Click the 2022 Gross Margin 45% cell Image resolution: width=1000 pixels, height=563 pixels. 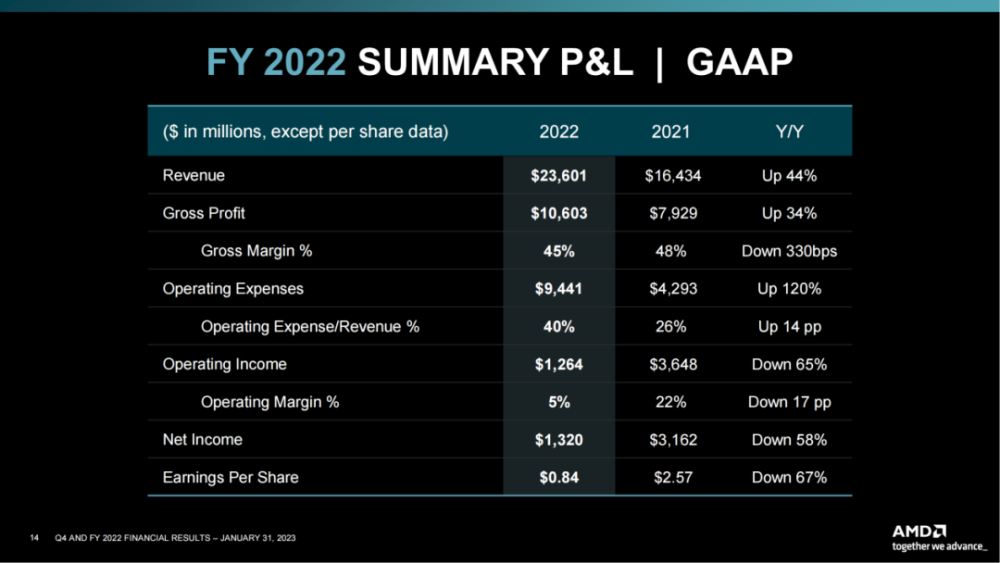coord(559,251)
